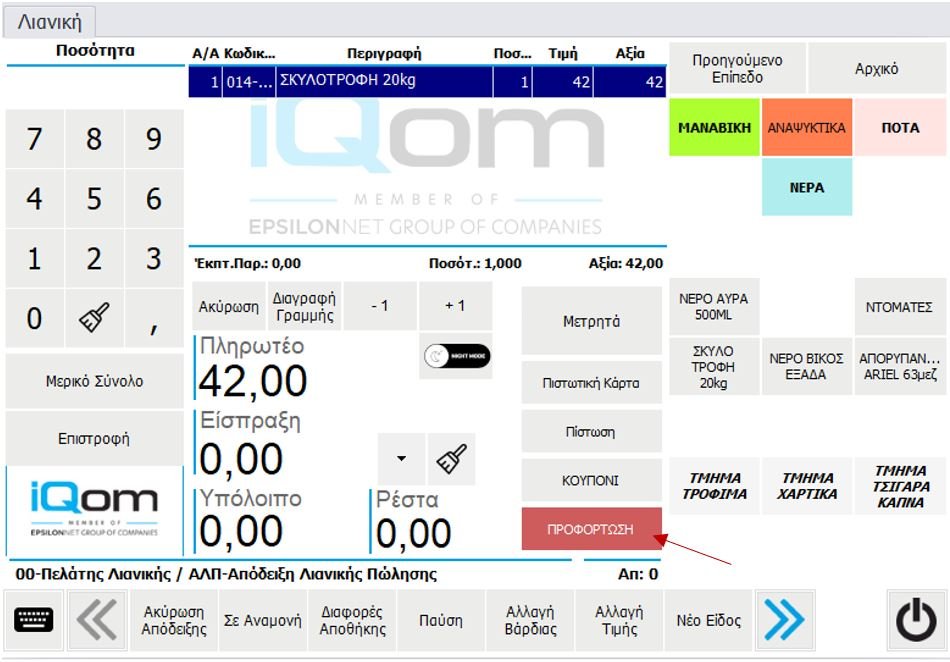Viewport: 950px width, 662px height.
Task: Clear Είσπραξη amount with brush icon
Action: (x=451, y=459)
